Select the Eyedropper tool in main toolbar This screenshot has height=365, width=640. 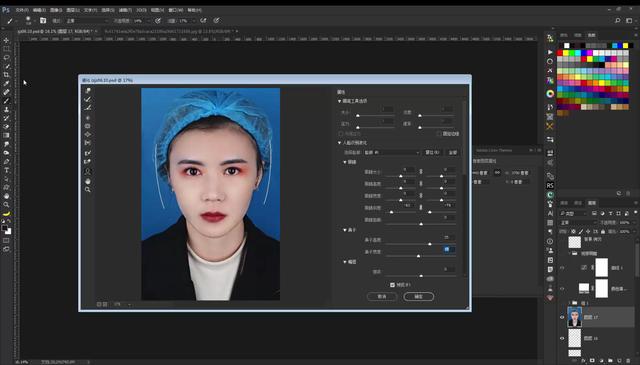tap(6, 84)
